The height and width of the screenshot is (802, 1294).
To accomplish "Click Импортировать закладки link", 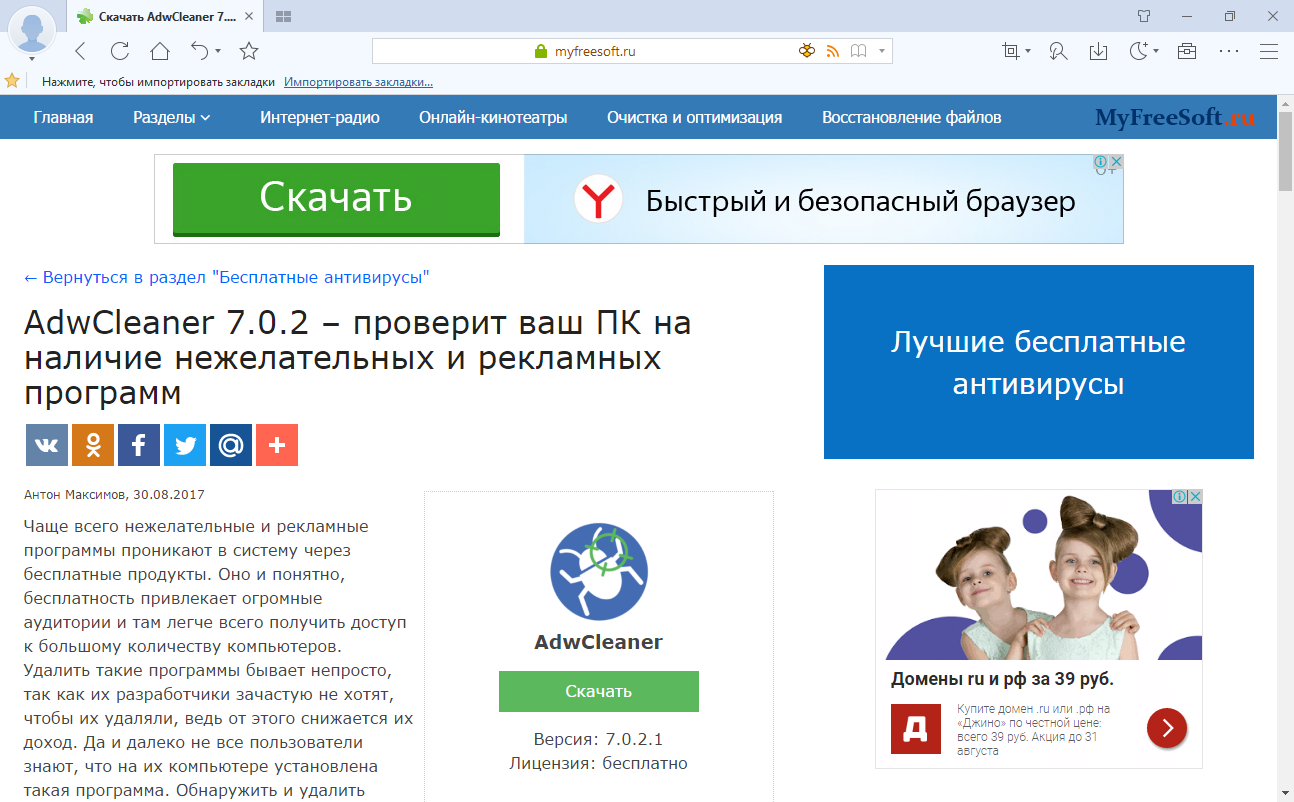I will (x=359, y=82).
